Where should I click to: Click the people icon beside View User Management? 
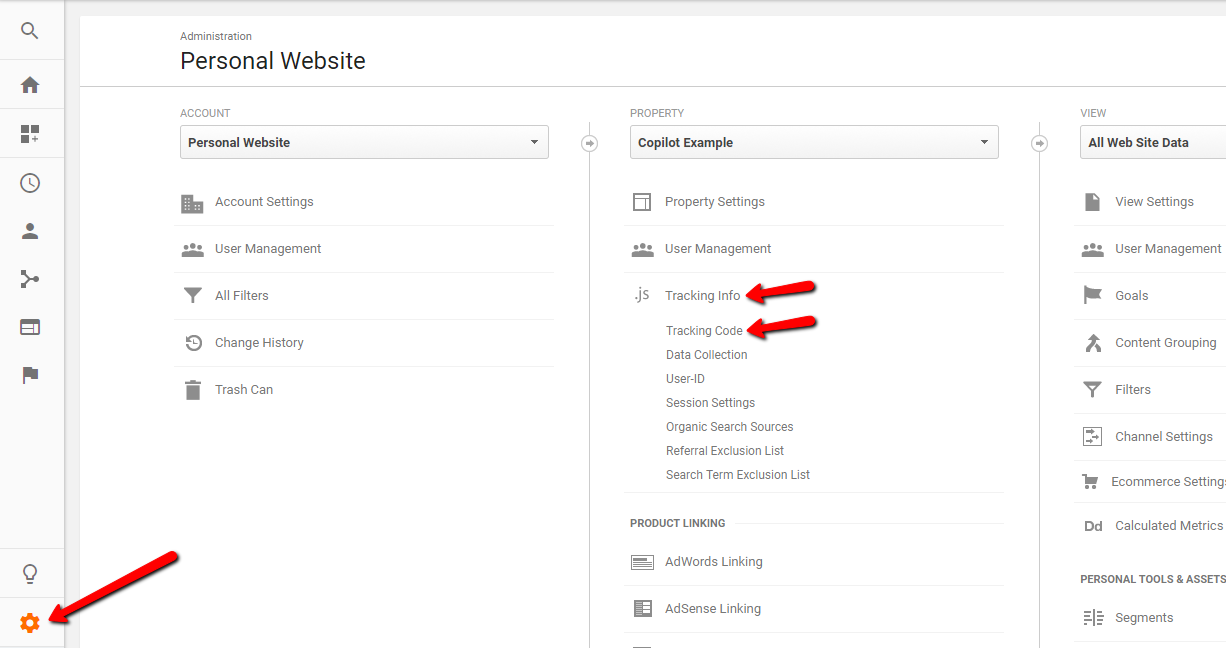coord(1093,250)
